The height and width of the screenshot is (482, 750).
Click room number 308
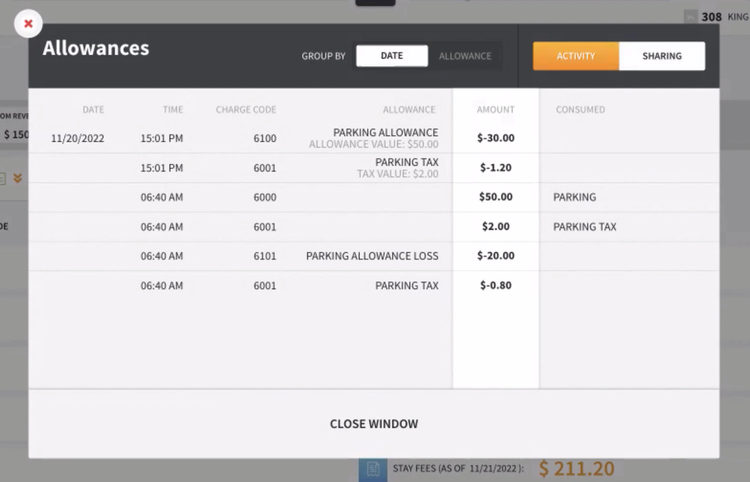point(711,17)
